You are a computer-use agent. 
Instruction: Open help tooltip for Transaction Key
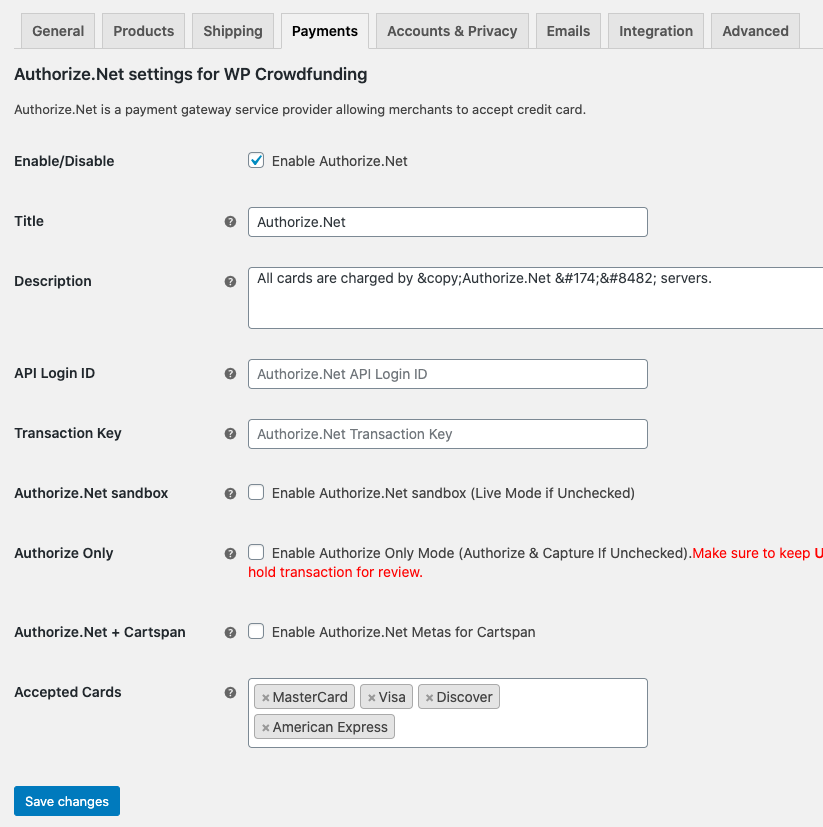pos(230,434)
